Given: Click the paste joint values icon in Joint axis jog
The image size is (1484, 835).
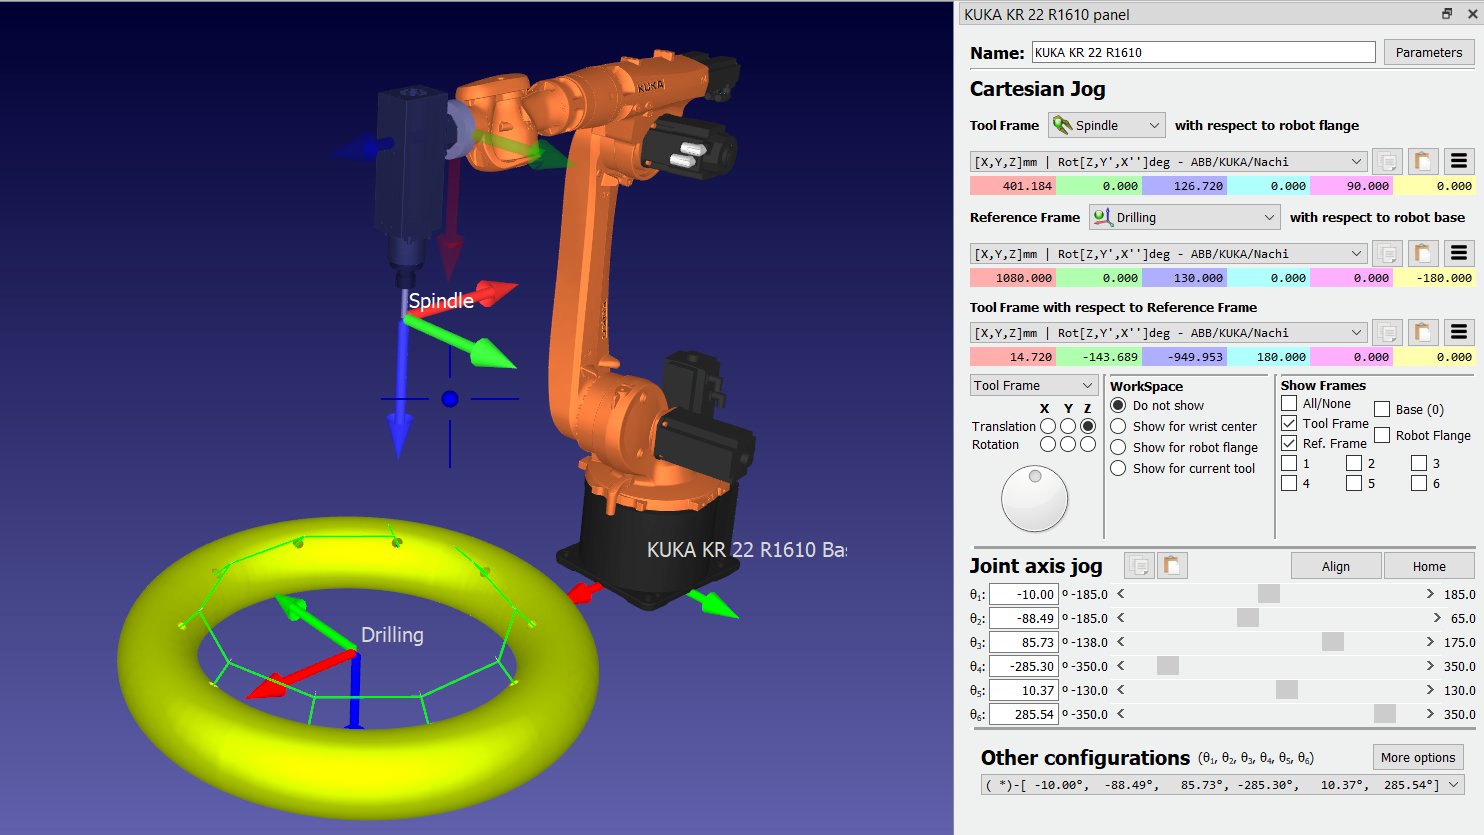Looking at the screenshot, I should pos(1170,565).
